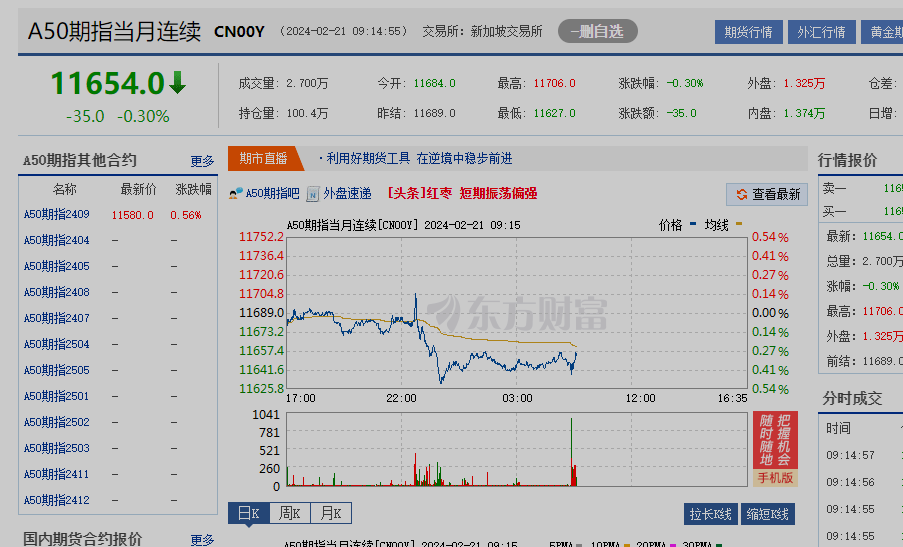Screen dimensions: 903x547
Task: Click the 名称 column header
Action: point(64,189)
